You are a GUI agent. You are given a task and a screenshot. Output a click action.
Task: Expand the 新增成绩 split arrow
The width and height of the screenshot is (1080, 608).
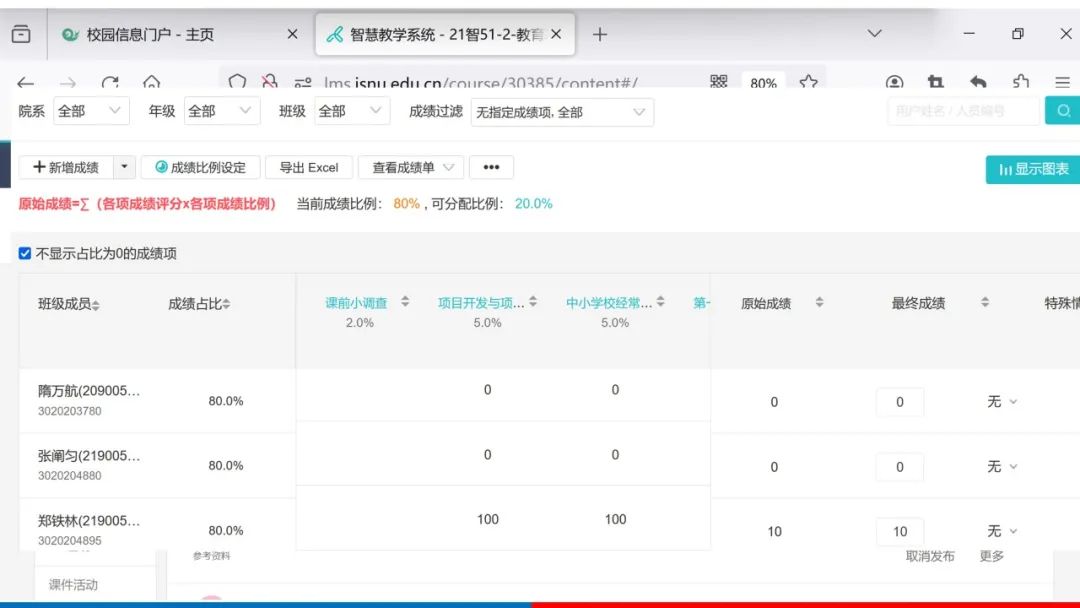coord(124,167)
